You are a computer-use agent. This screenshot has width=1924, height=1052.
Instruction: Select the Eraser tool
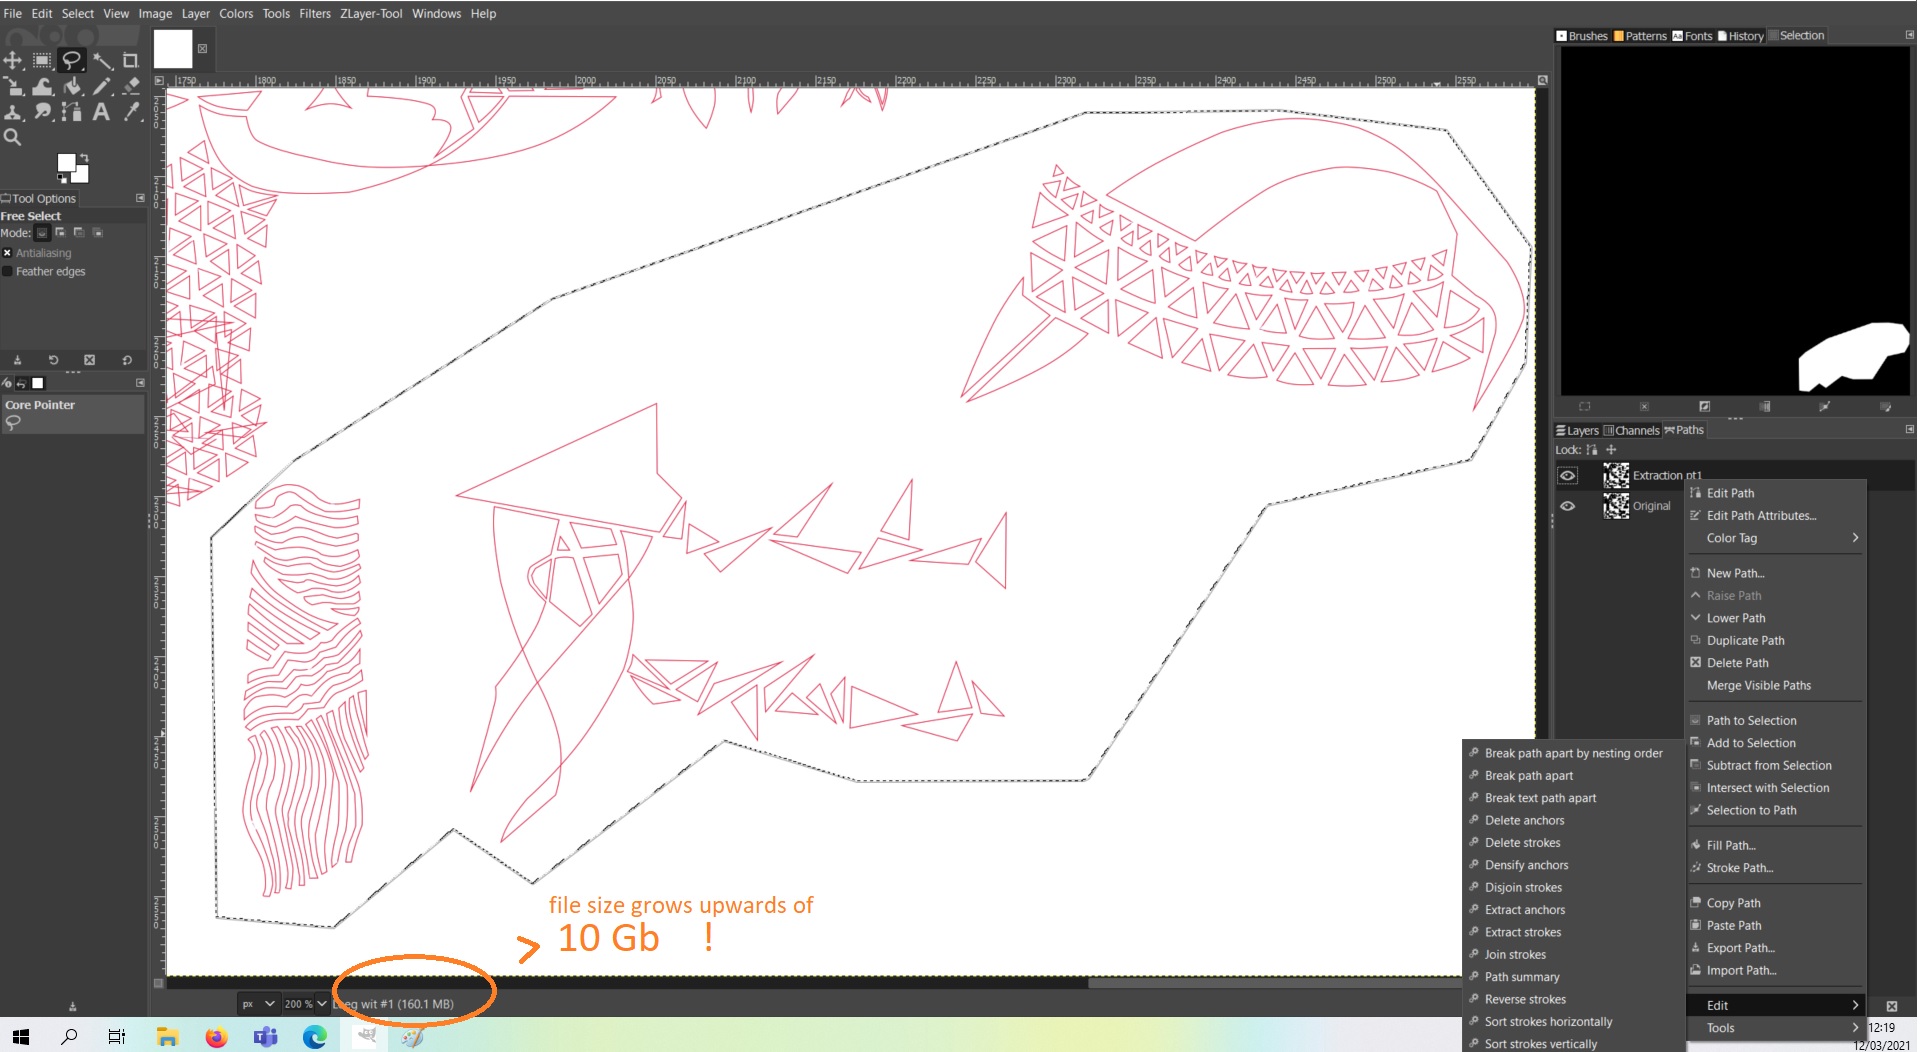point(131,87)
